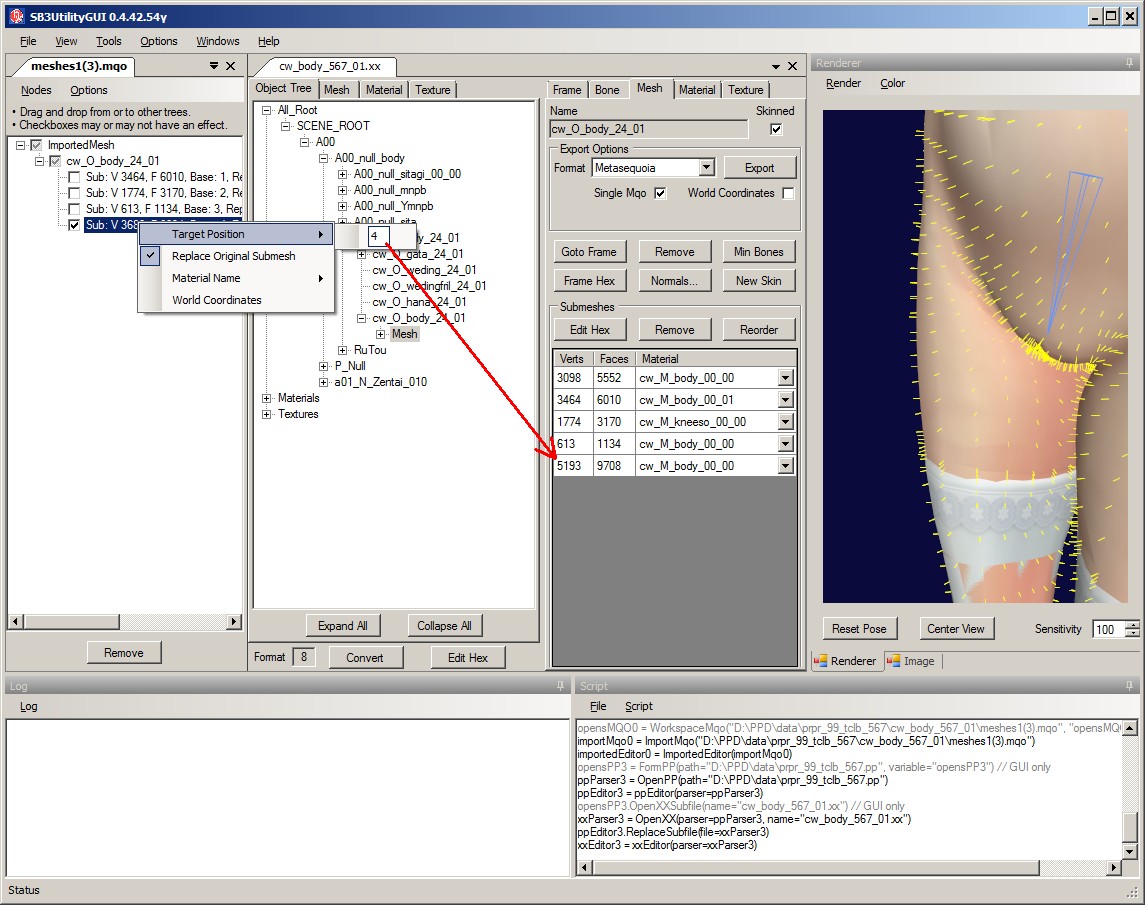The image size is (1145, 905).
Task: Open the Tools menu
Action: (108, 41)
